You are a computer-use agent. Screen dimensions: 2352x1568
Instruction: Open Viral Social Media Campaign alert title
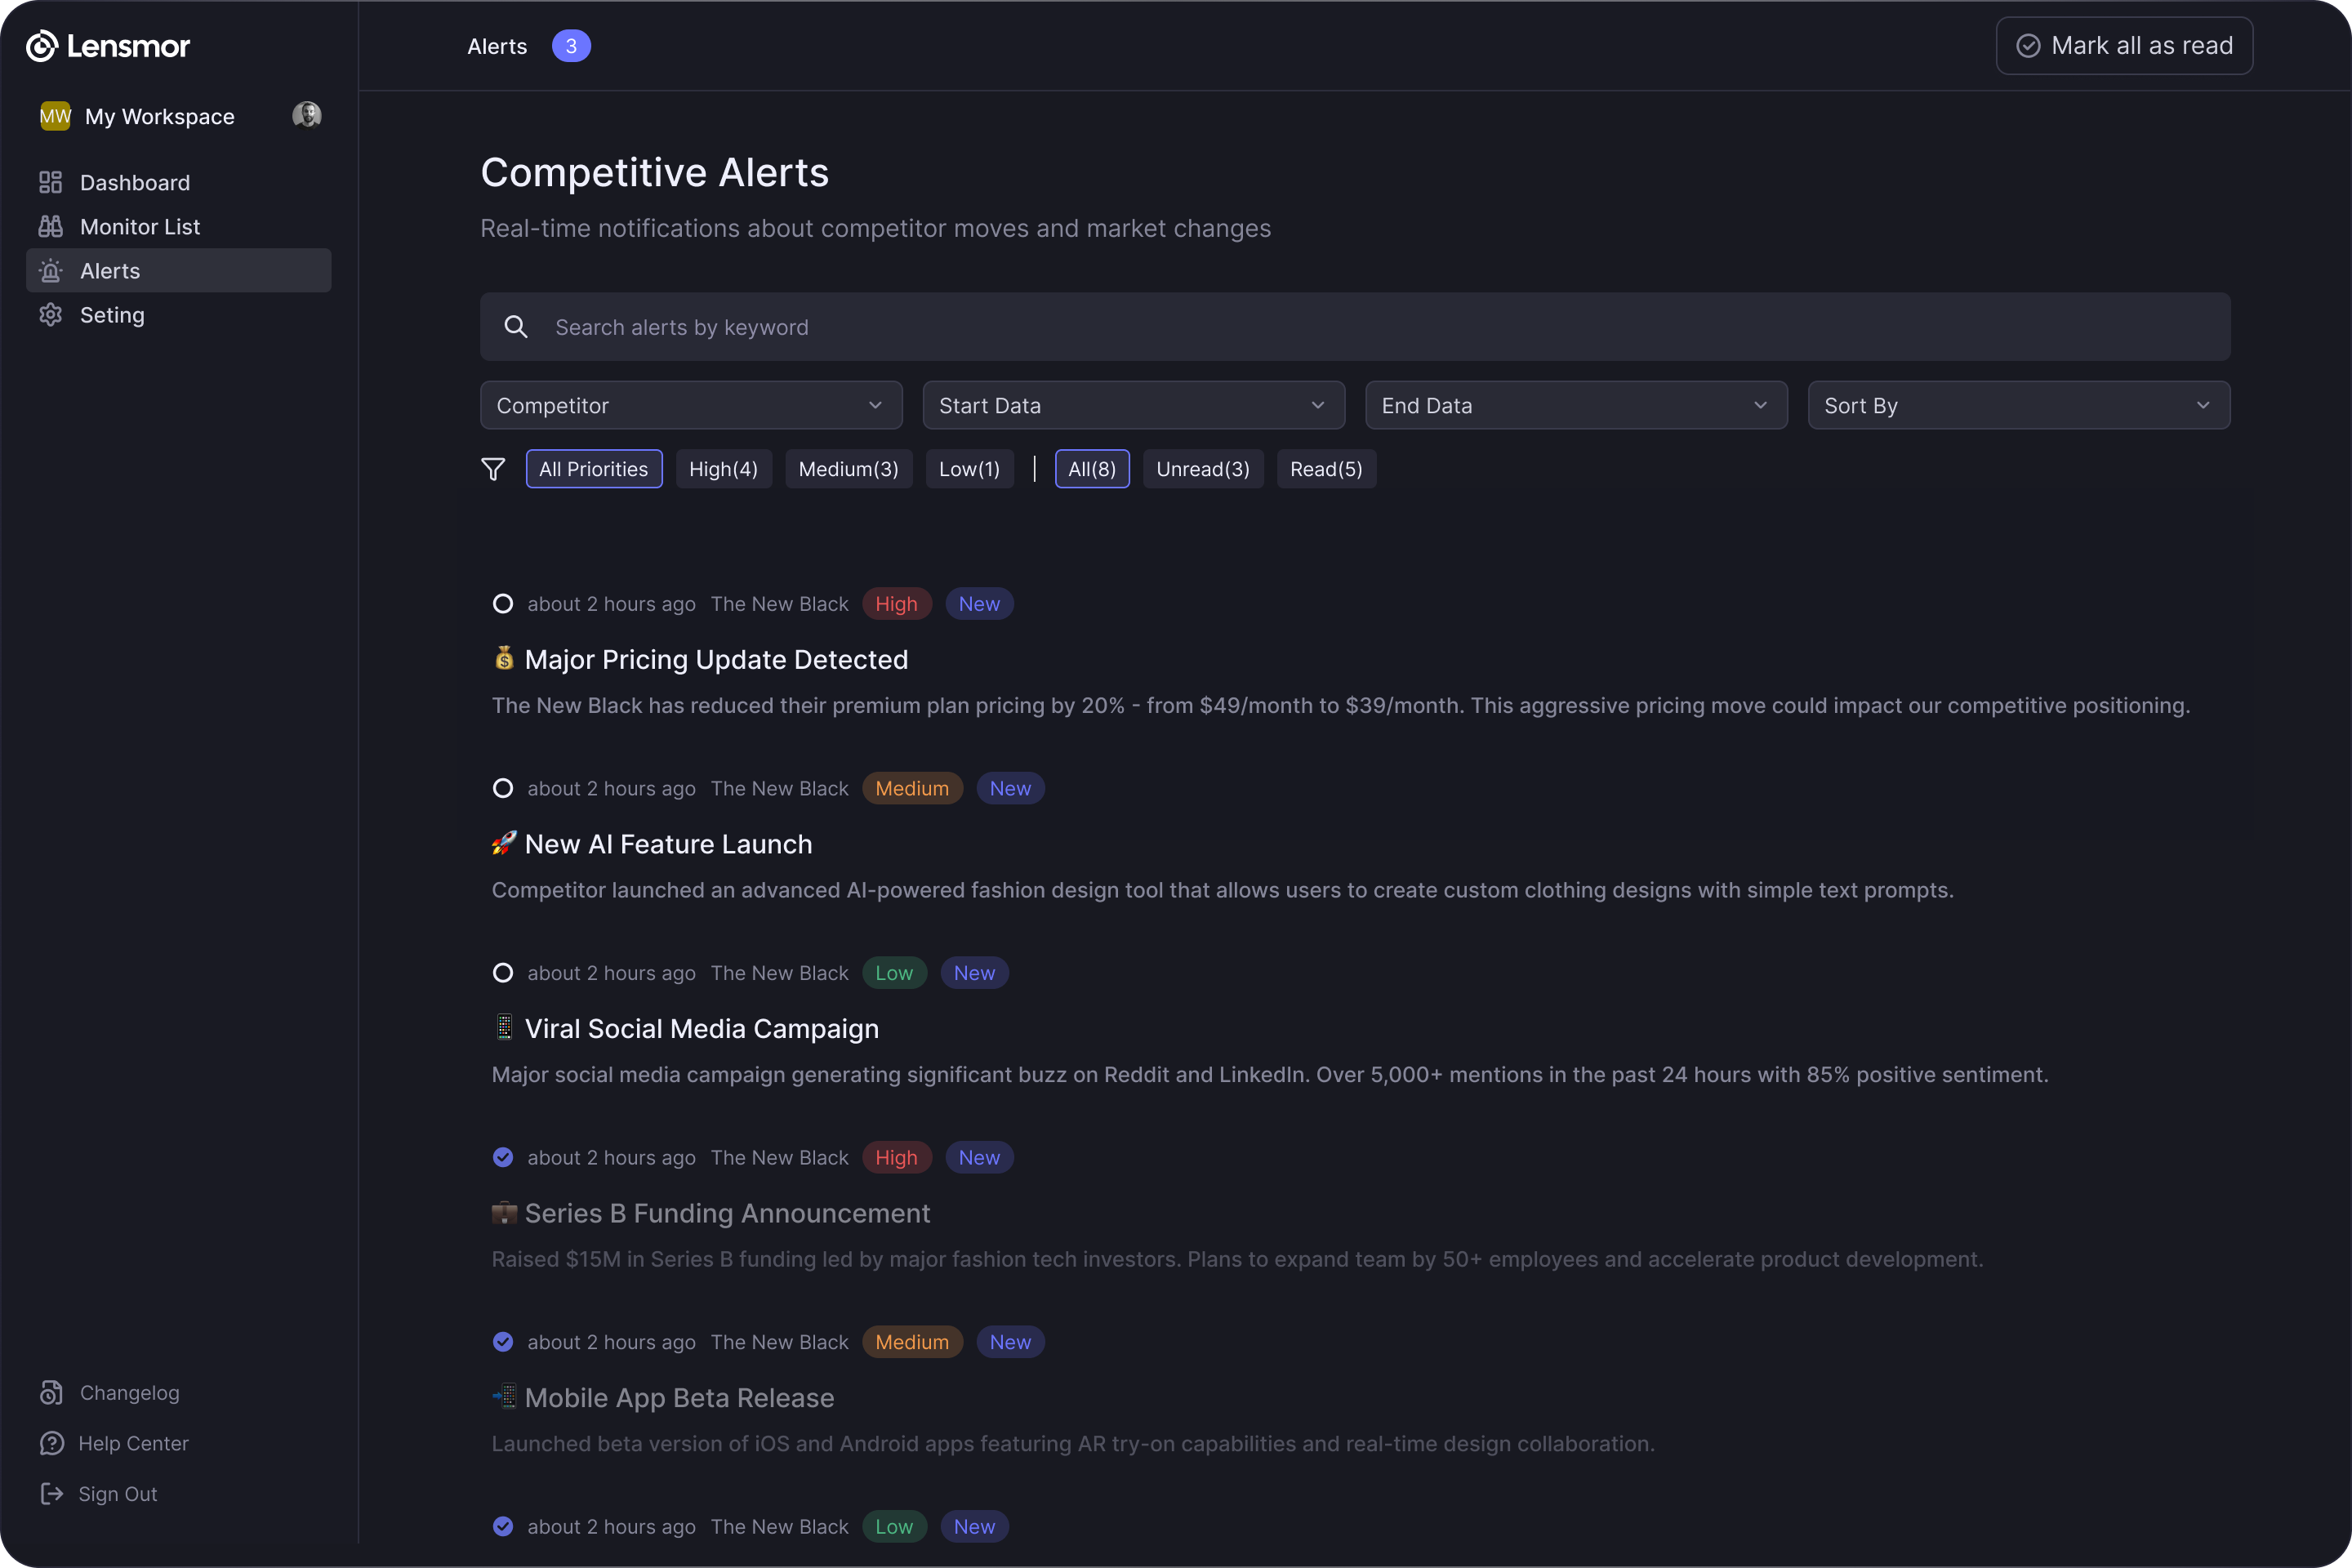pyautogui.click(x=701, y=1029)
